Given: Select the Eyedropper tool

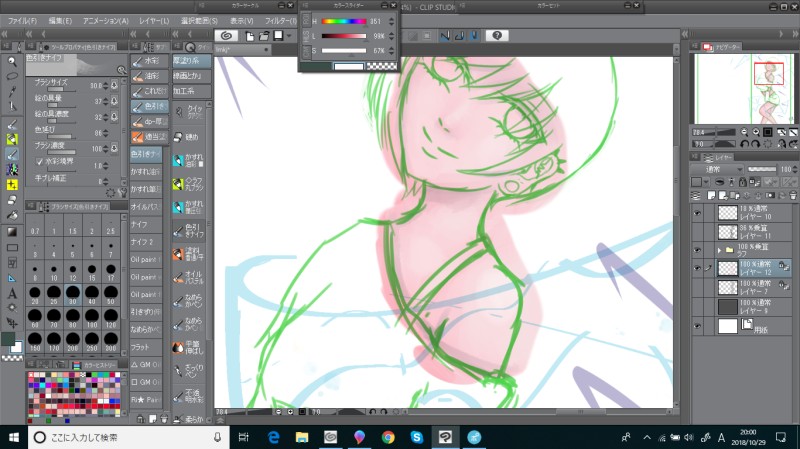Looking at the screenshot, I should coord(12,91).
